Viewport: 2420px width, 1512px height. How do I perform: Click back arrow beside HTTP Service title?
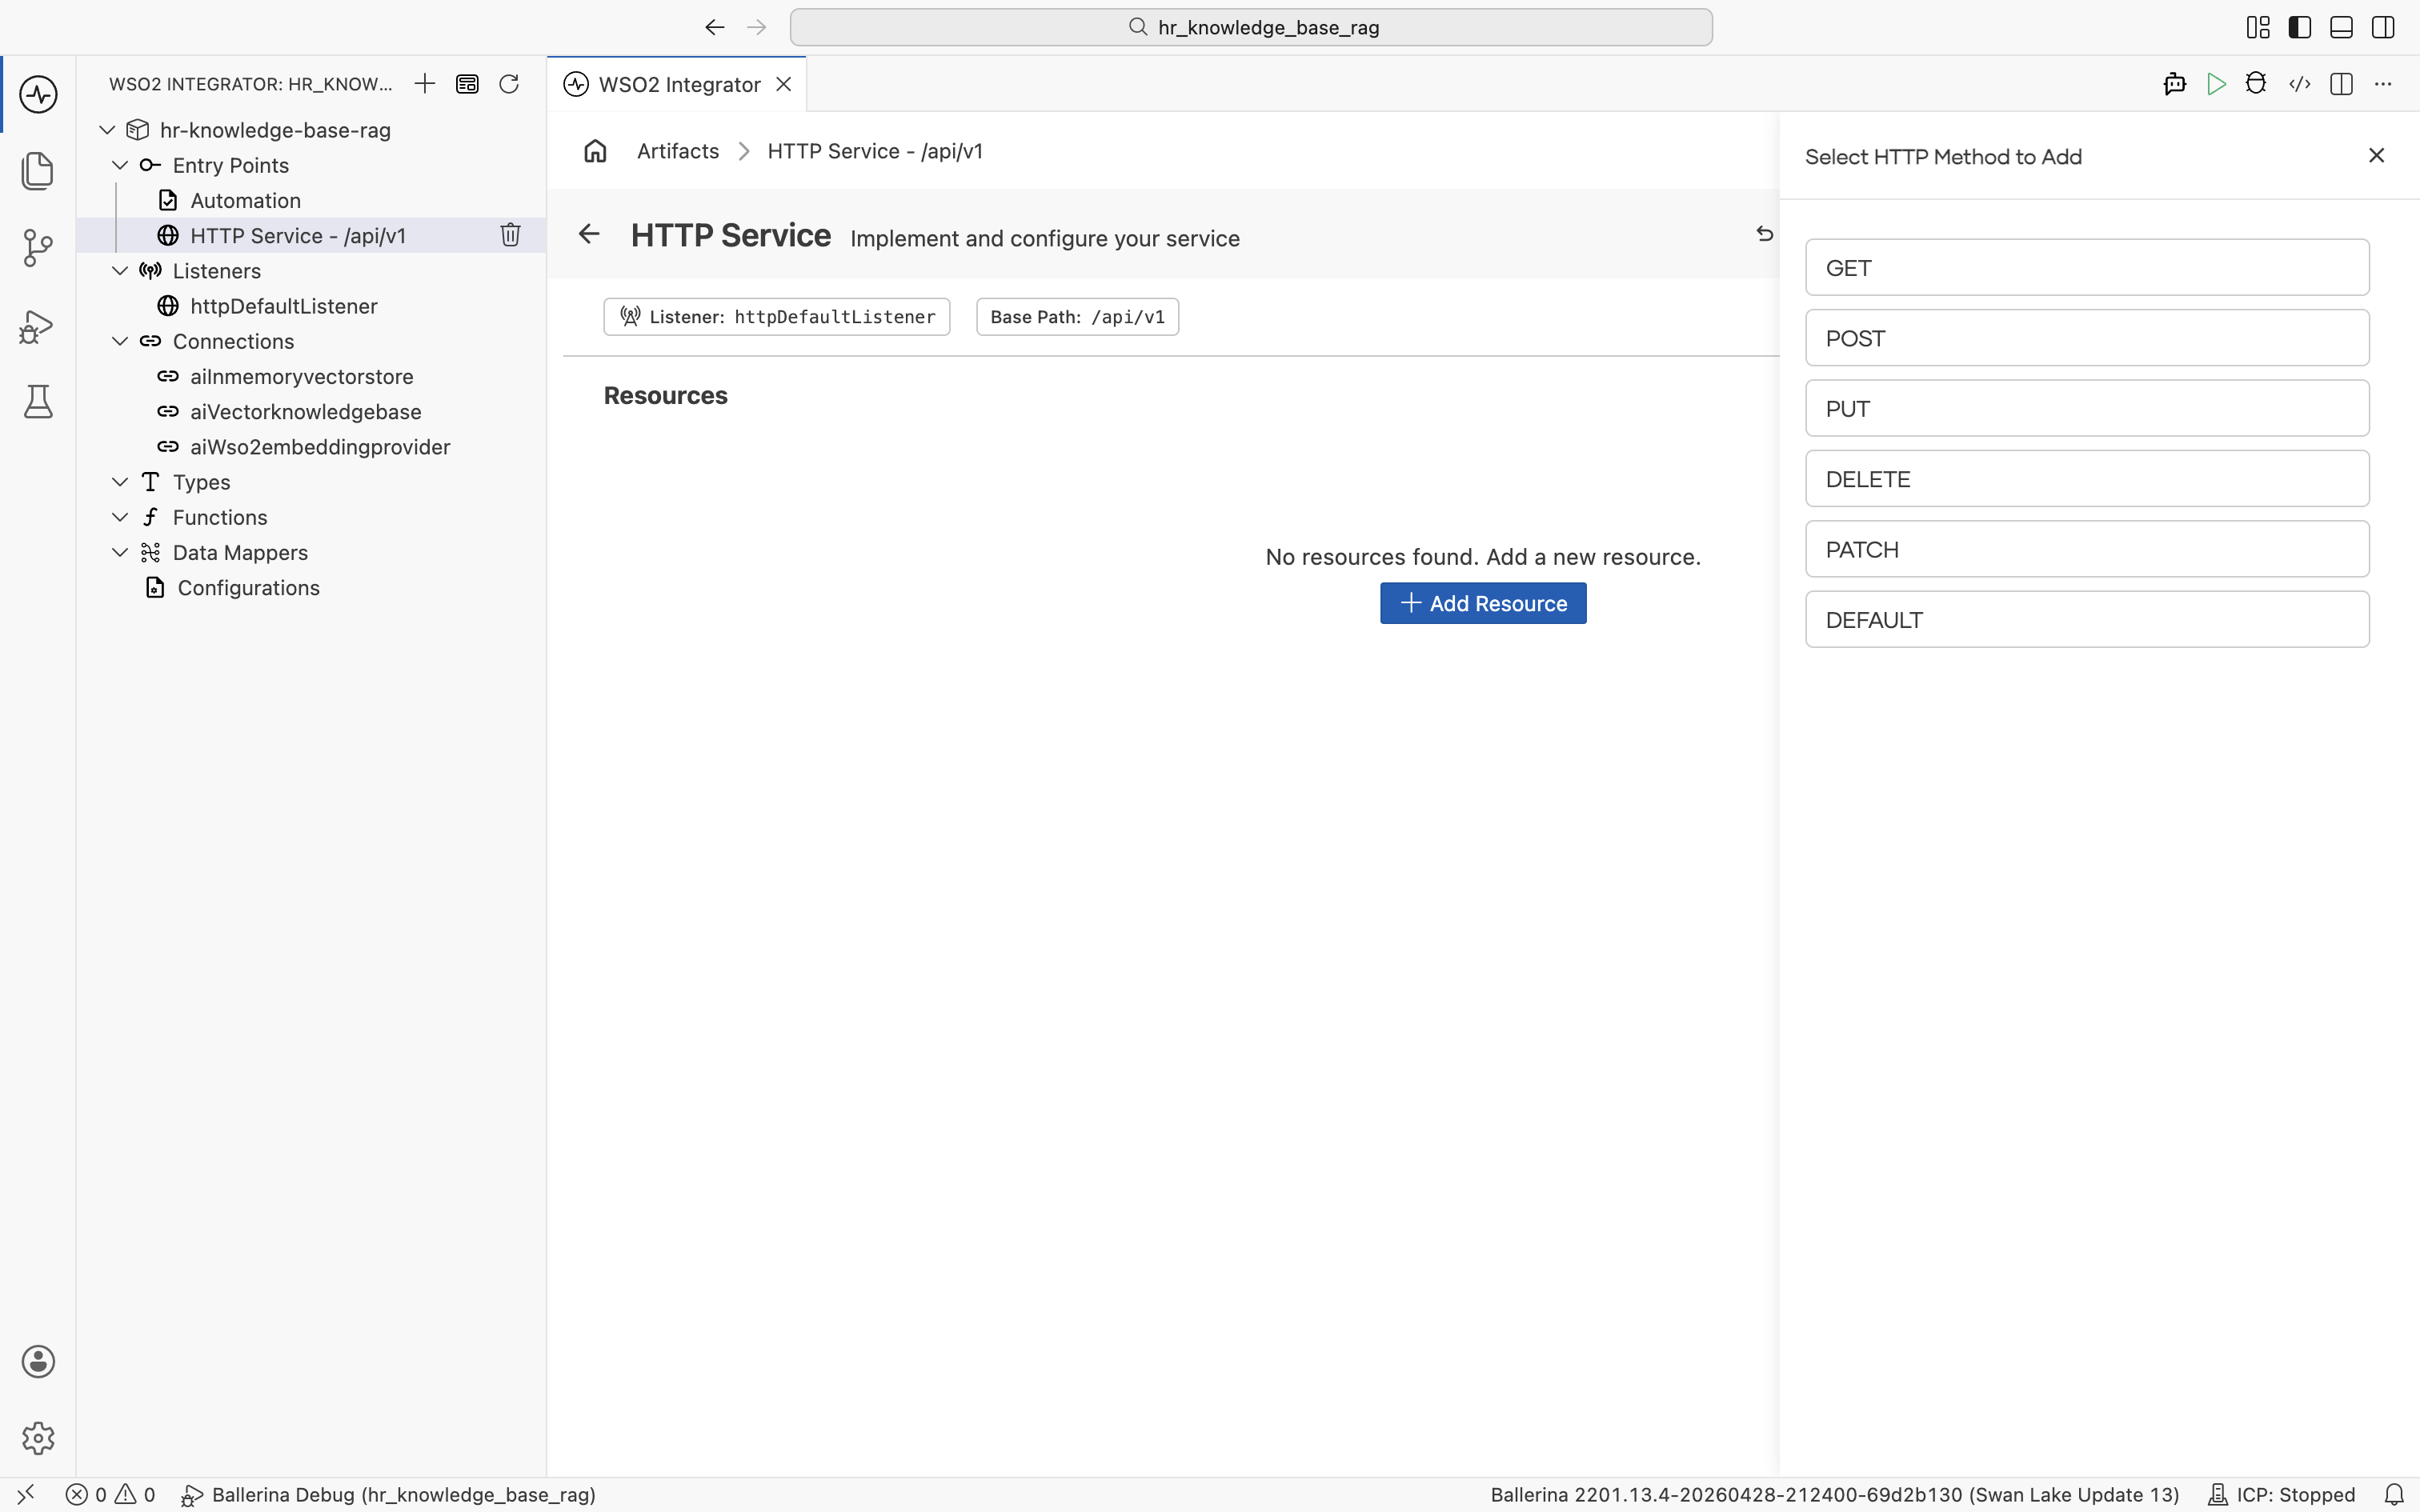coord(589,234)
